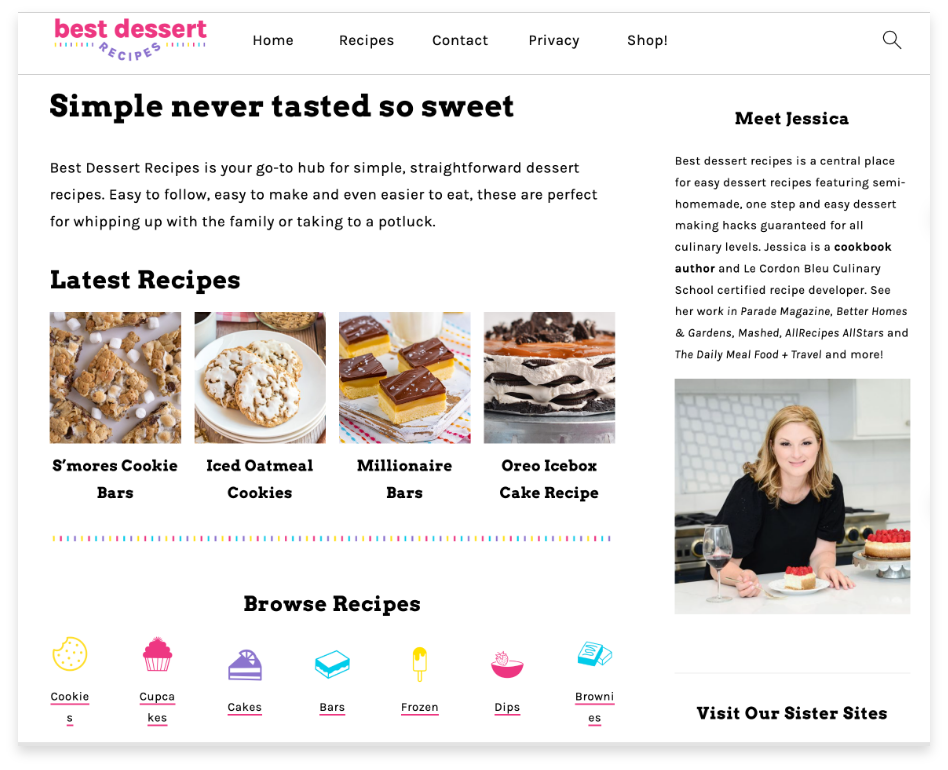Pick the blue Bars category icon

(x=332, y=664)
